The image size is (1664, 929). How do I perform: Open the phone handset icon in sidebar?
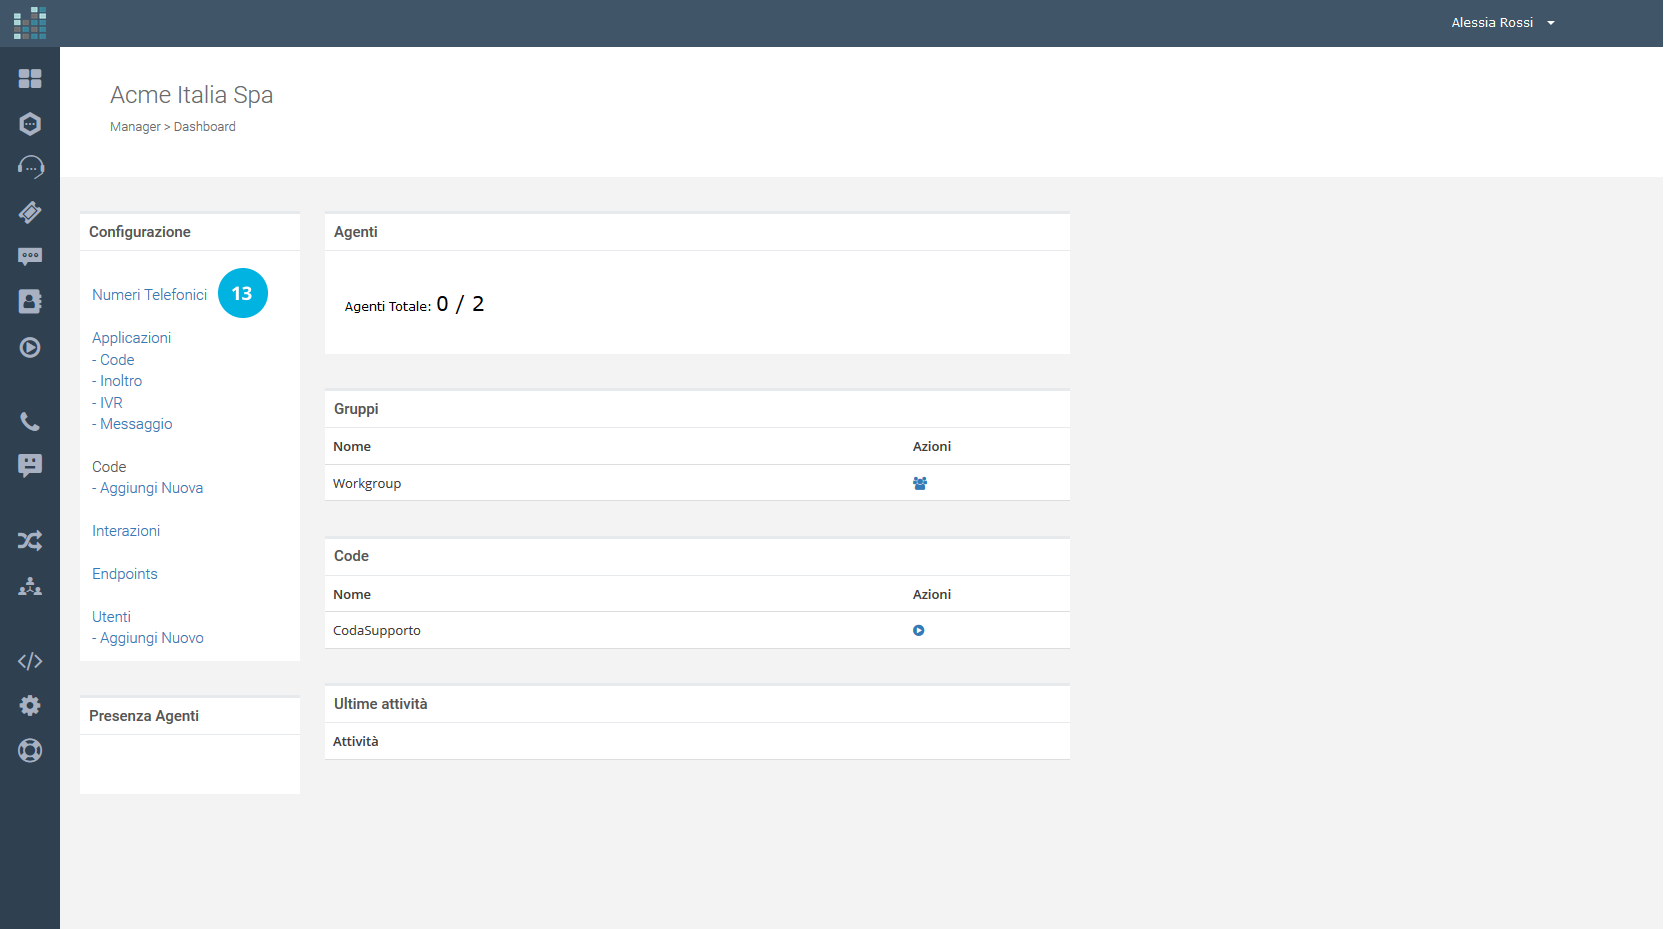pos(30,422)
